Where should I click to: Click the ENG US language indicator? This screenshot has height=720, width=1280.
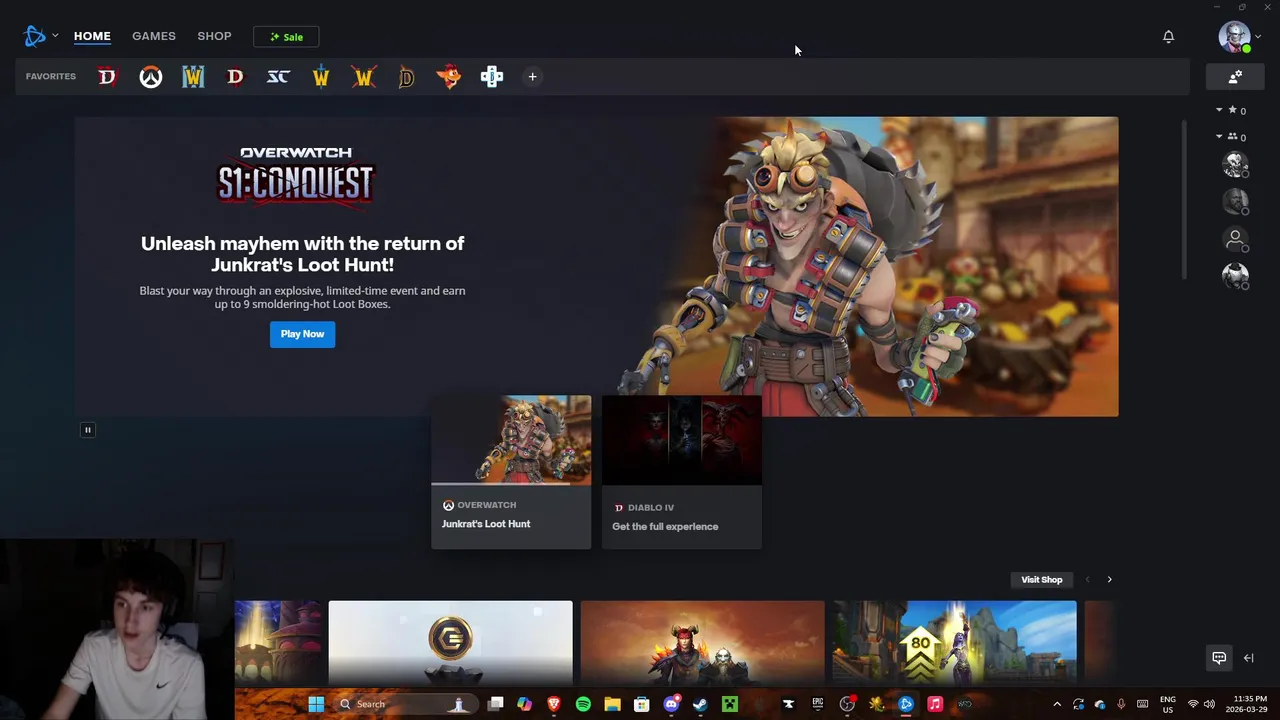click(1167, 704)
